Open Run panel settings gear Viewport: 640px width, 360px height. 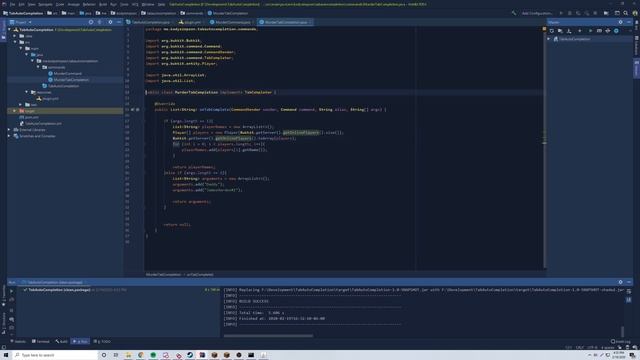[620, 282]
